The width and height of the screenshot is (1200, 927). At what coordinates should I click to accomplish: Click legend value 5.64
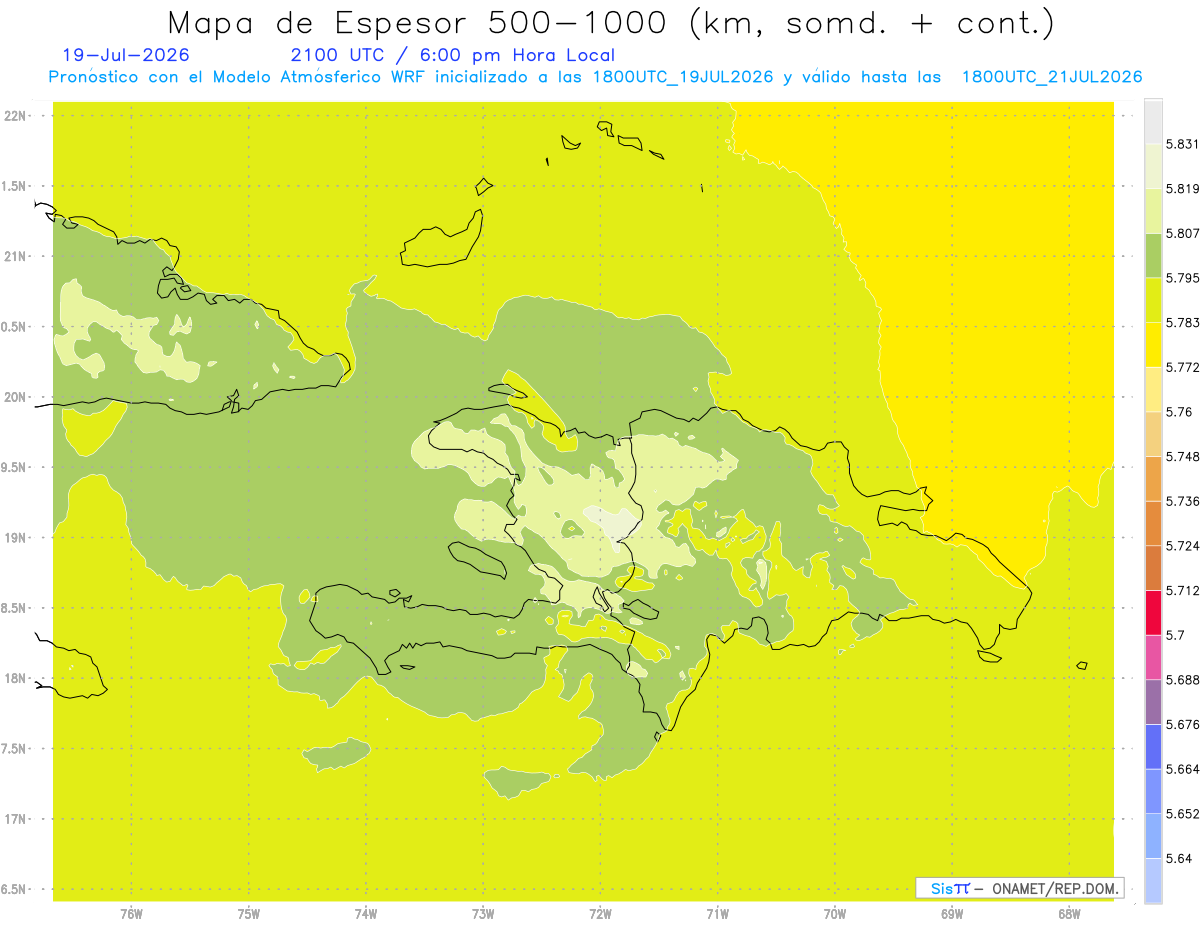[x=1179, y=859]
